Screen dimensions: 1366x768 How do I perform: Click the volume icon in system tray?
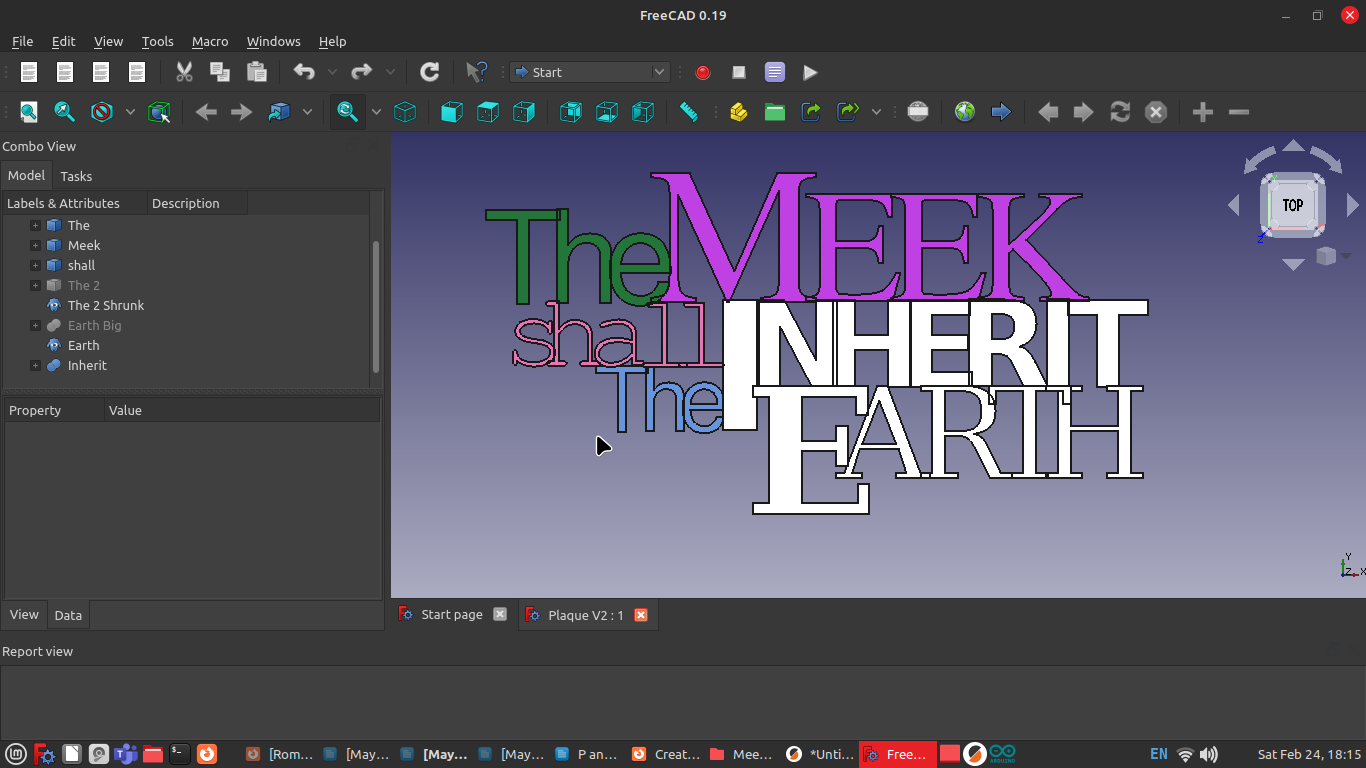click(1208, 754)
